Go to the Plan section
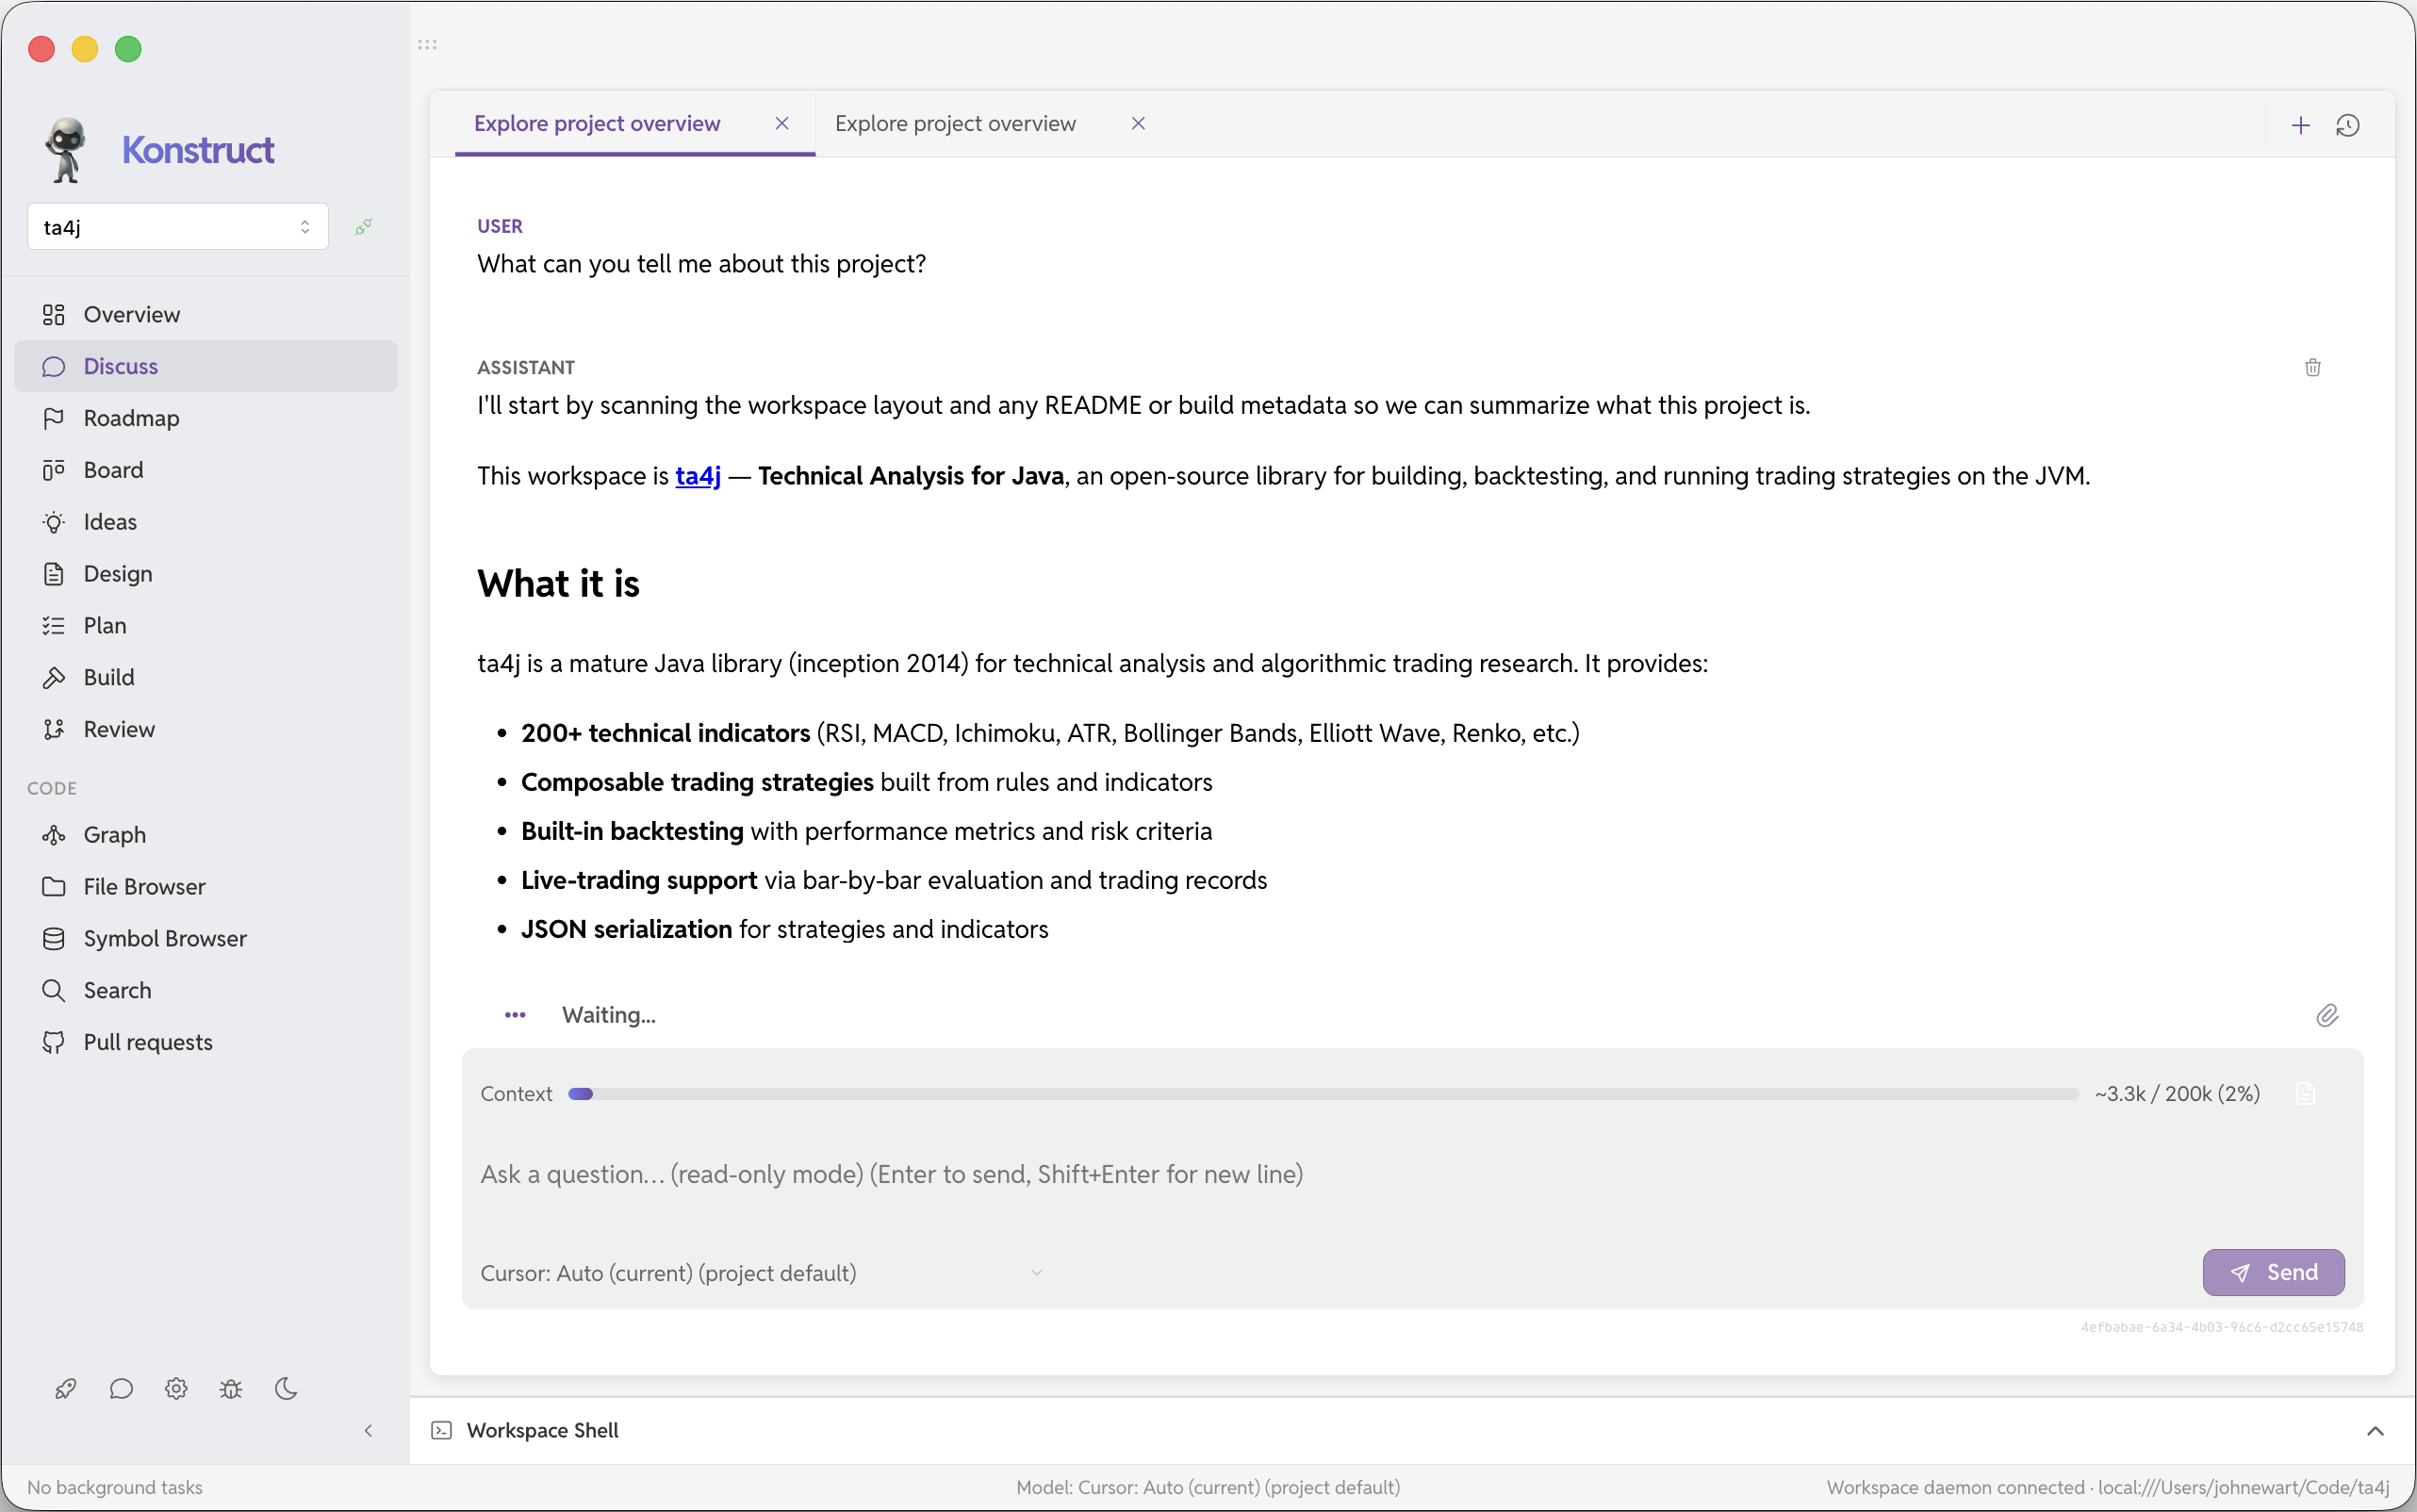 click(205, 626)
